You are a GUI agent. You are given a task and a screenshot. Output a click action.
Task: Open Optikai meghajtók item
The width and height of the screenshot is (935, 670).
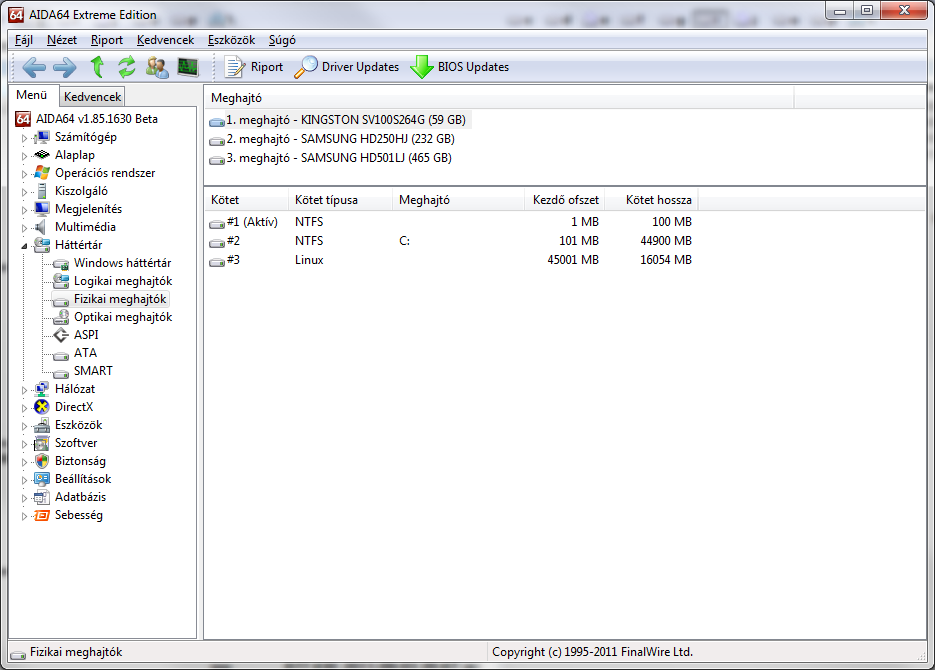123,317
